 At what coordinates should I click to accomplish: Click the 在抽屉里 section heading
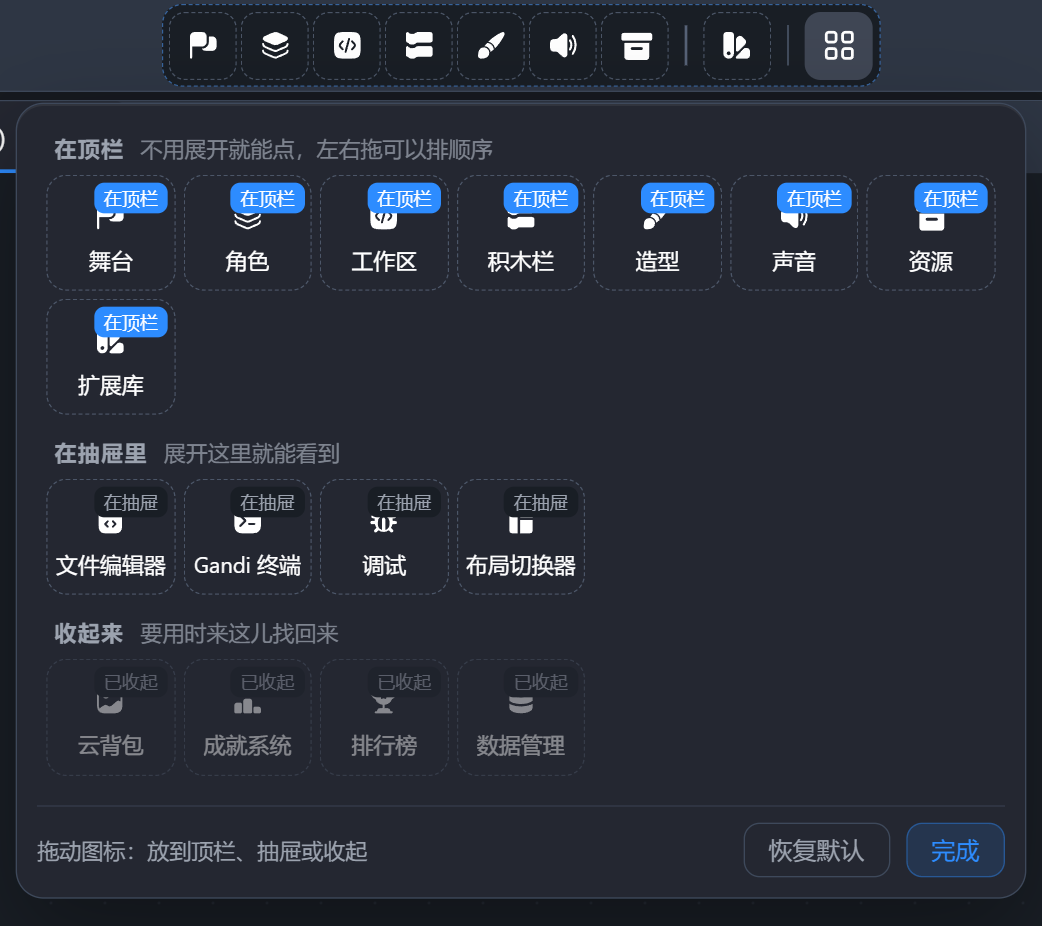coord(100,454)
